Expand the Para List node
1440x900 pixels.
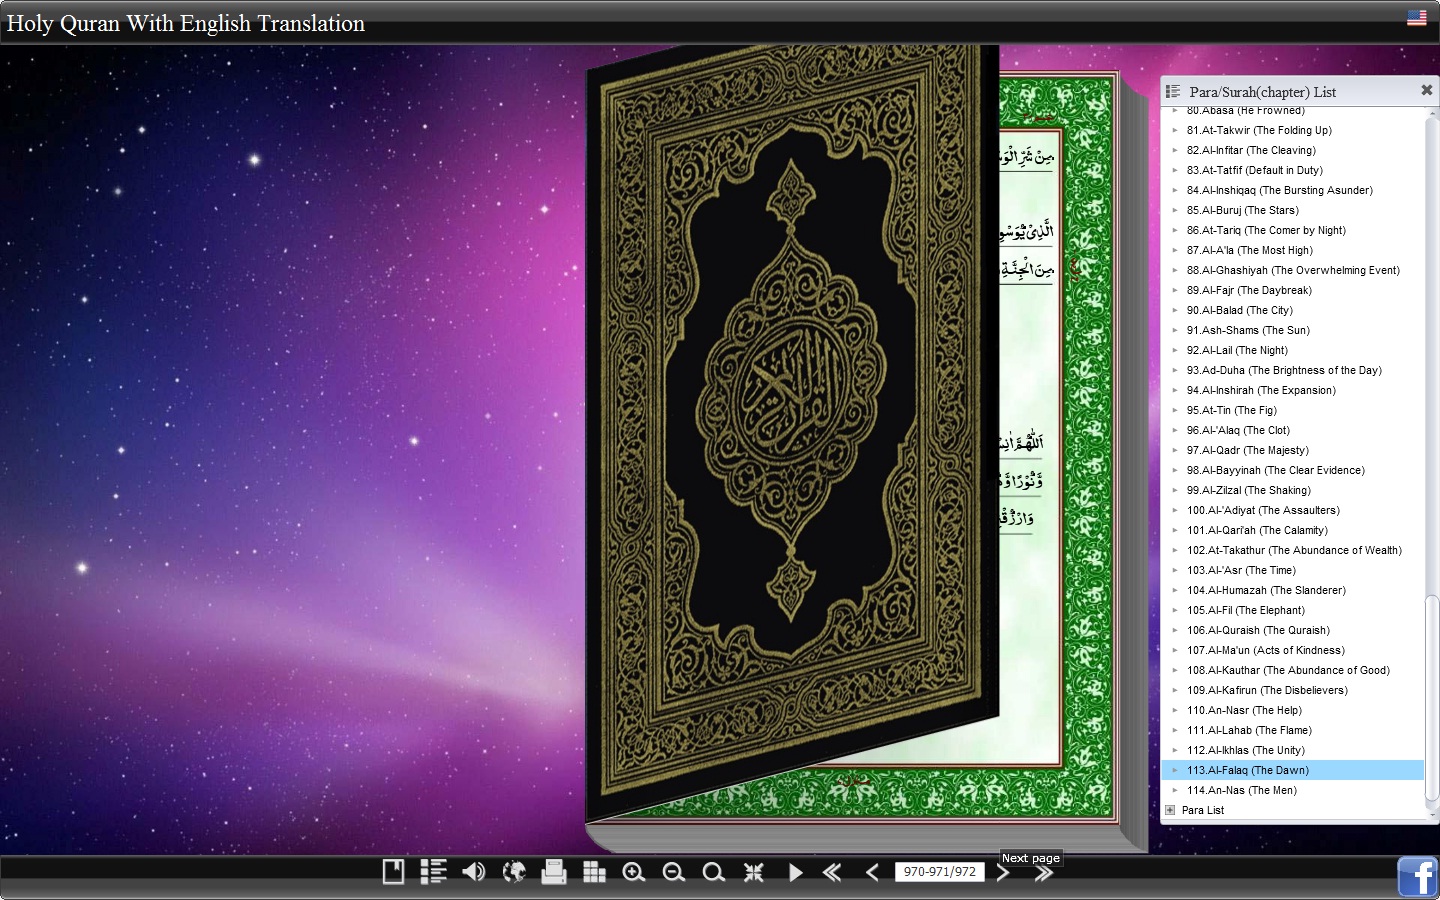pos(1170,810)
